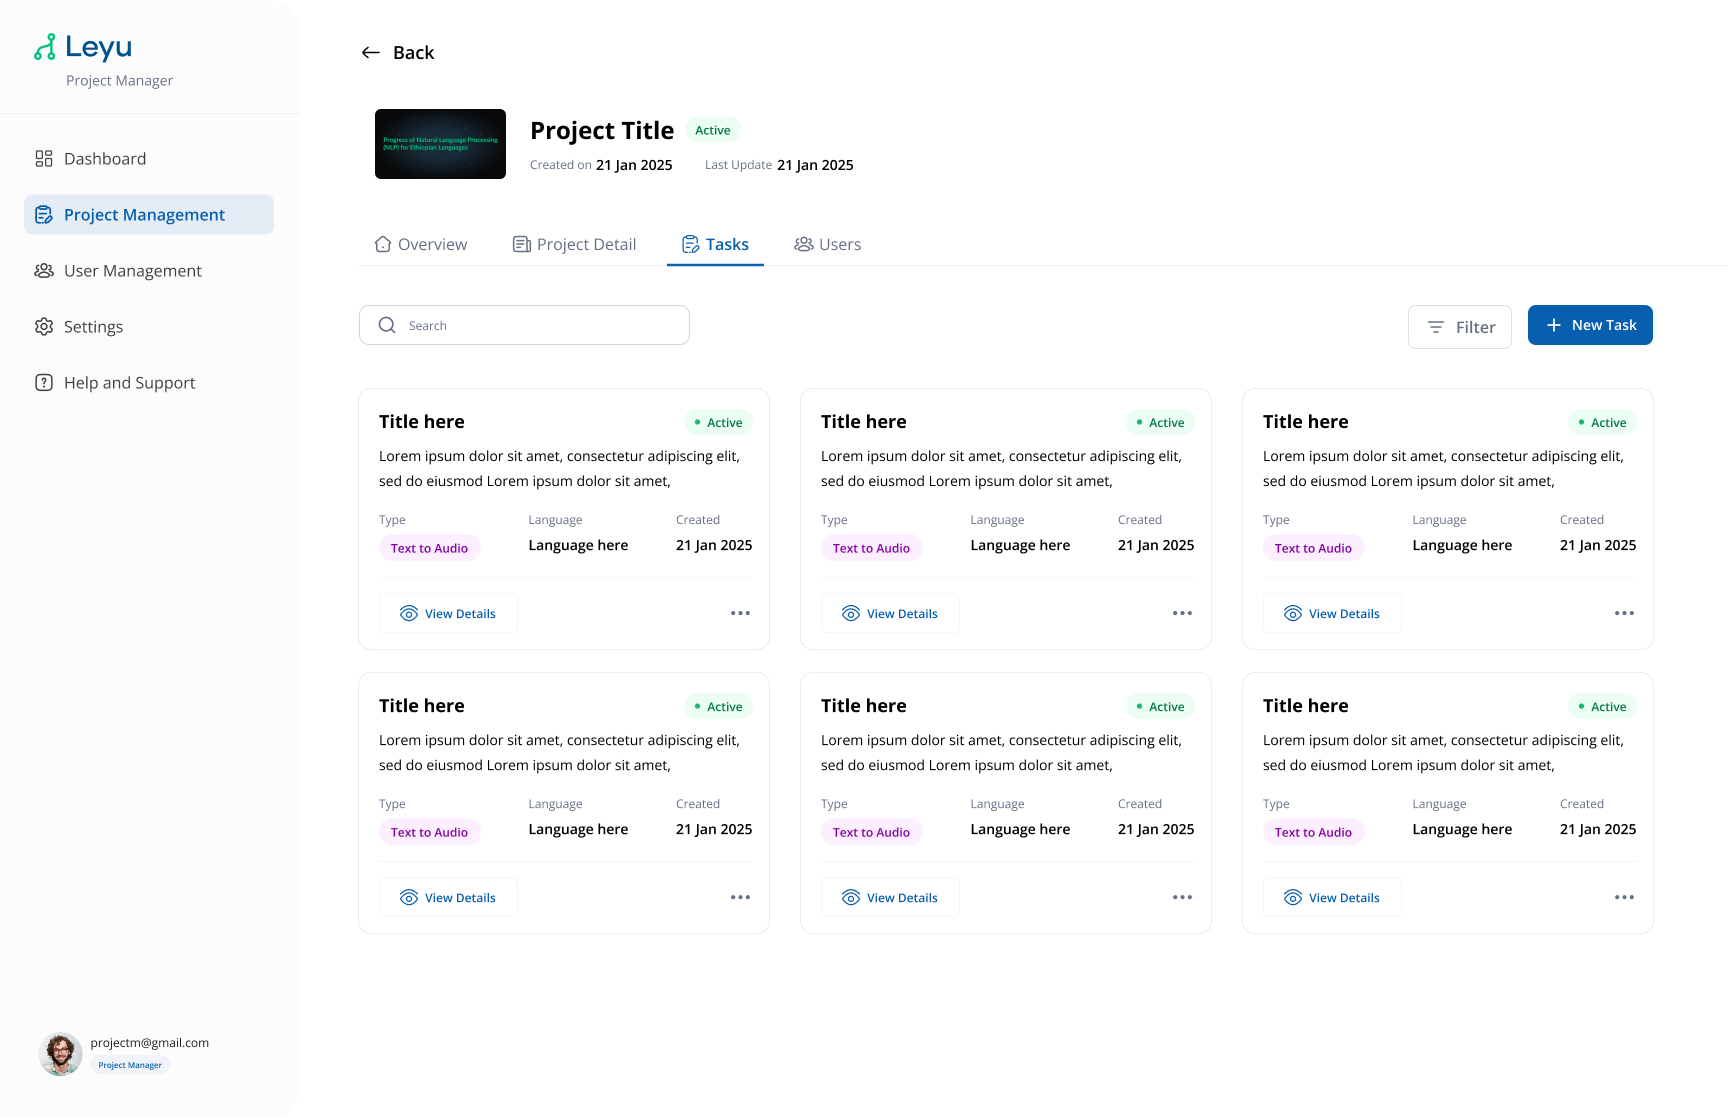This screenshot has height=1117, width=1728.
Task: Click the magnifier icon in the search box
Action: point(387,325)
